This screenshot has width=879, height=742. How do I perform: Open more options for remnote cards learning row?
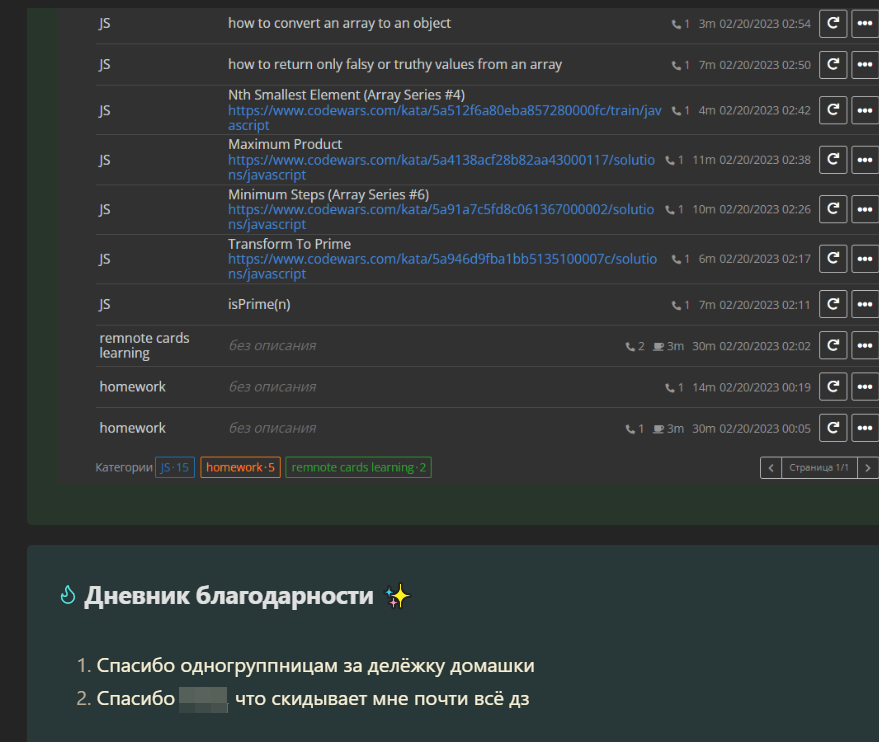[865, 346]
